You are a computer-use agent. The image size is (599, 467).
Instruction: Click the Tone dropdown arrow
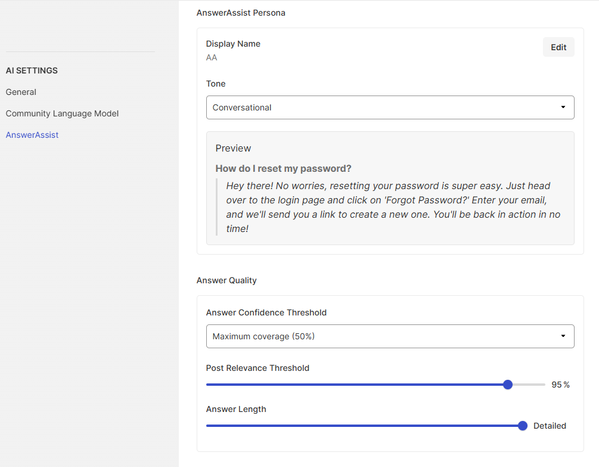coord(563,107)
